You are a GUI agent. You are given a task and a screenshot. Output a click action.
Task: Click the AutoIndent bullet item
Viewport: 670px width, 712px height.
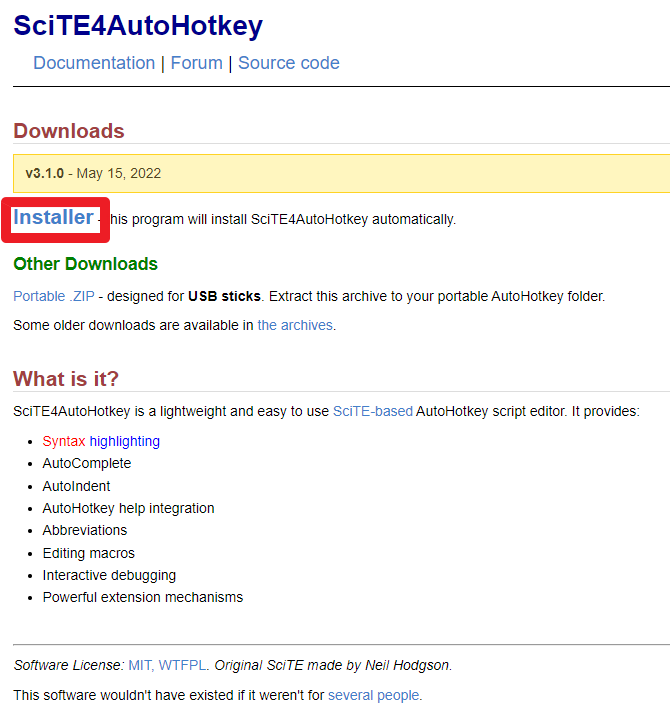(x=76, y=486)
